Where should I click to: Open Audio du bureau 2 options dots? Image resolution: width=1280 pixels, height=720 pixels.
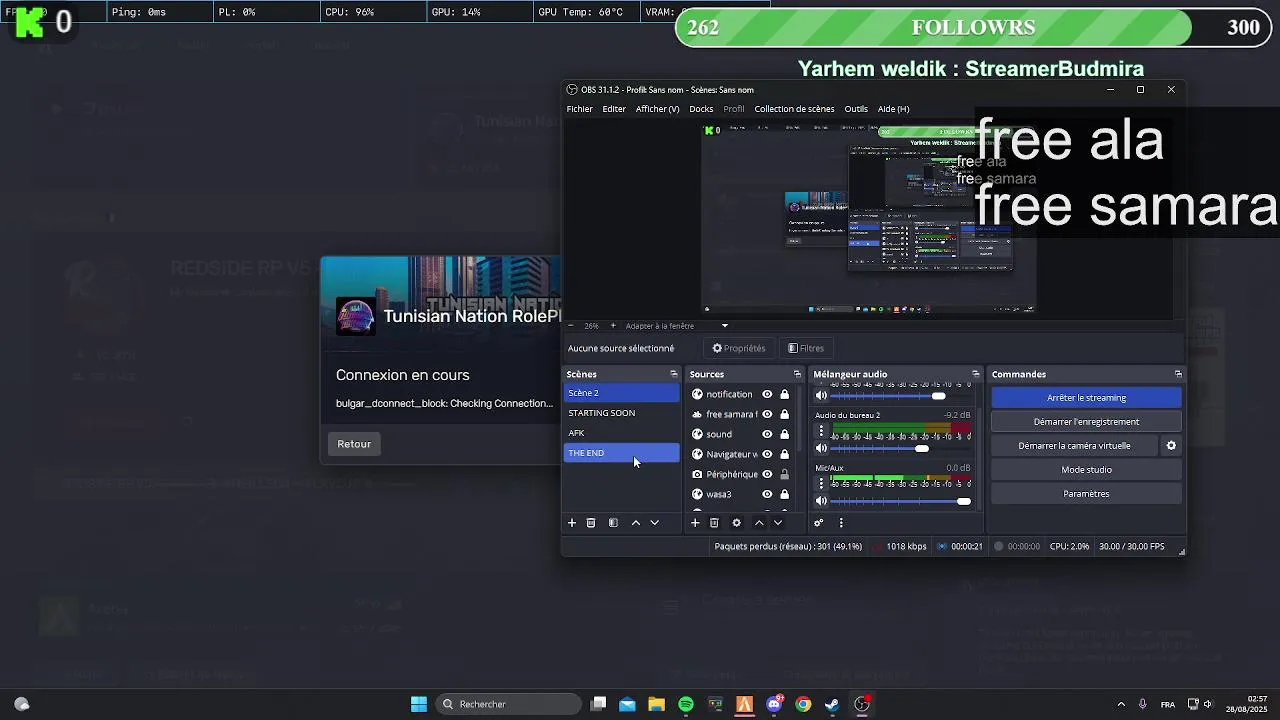(x=822, y=431)
